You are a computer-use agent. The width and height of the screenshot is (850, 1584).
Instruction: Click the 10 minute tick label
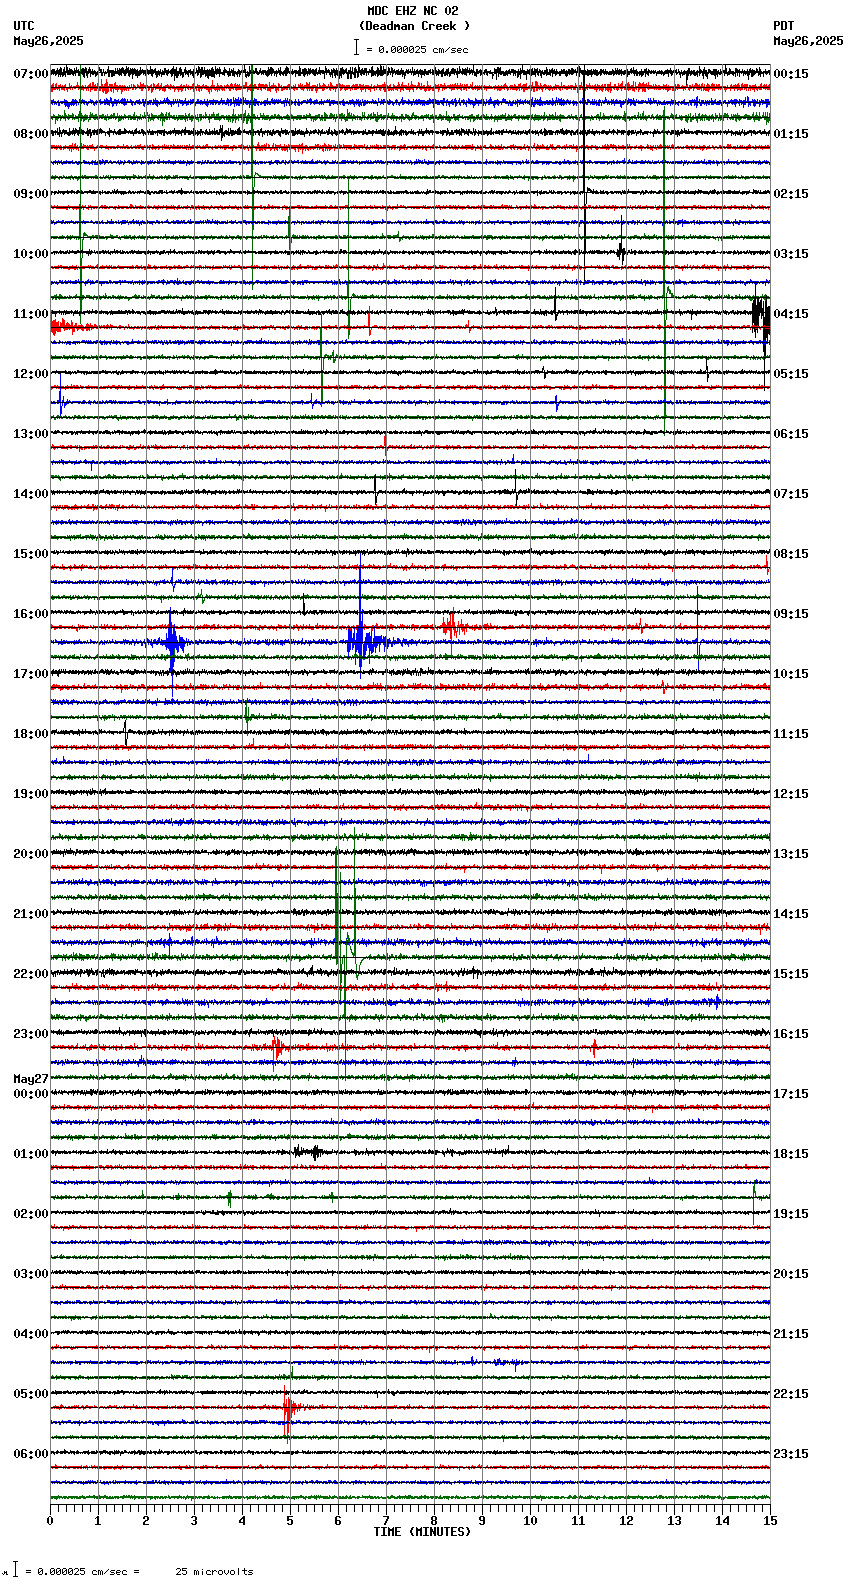tap(530, 1521)
